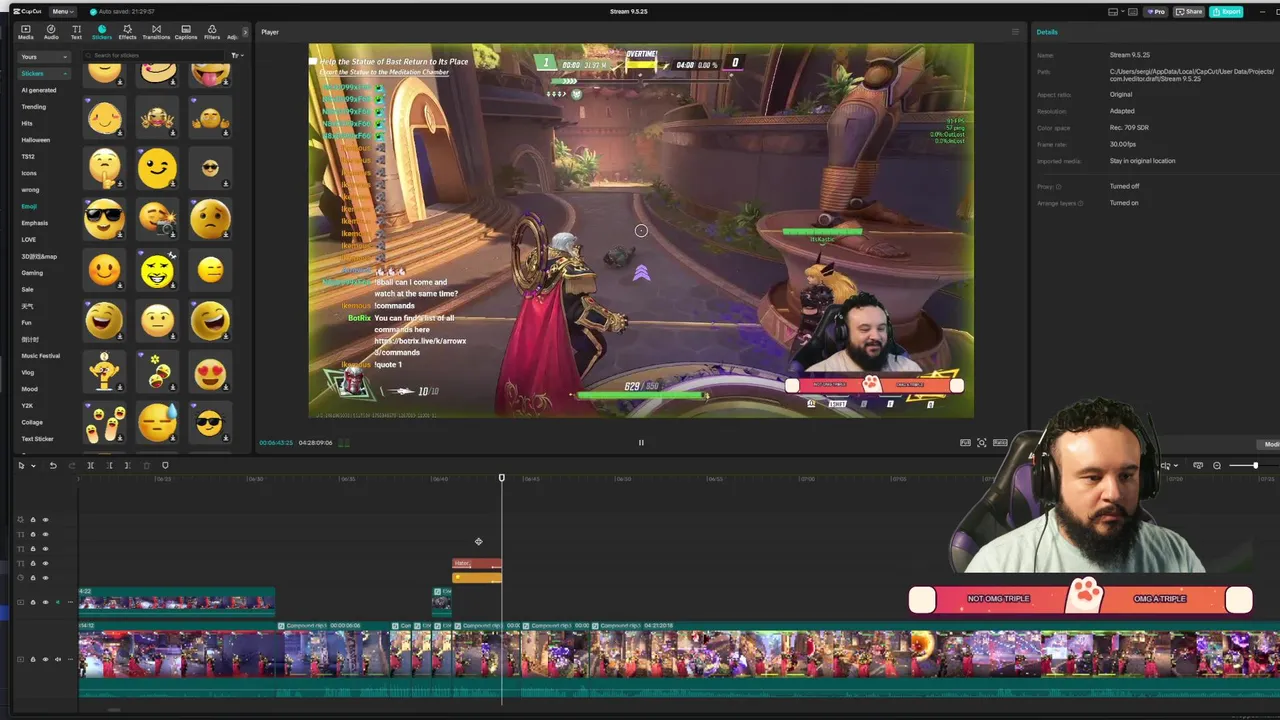Viewport: 1280px width, 720px height.
Task: Delete the selected timeline clip
Action: [147, 466]
